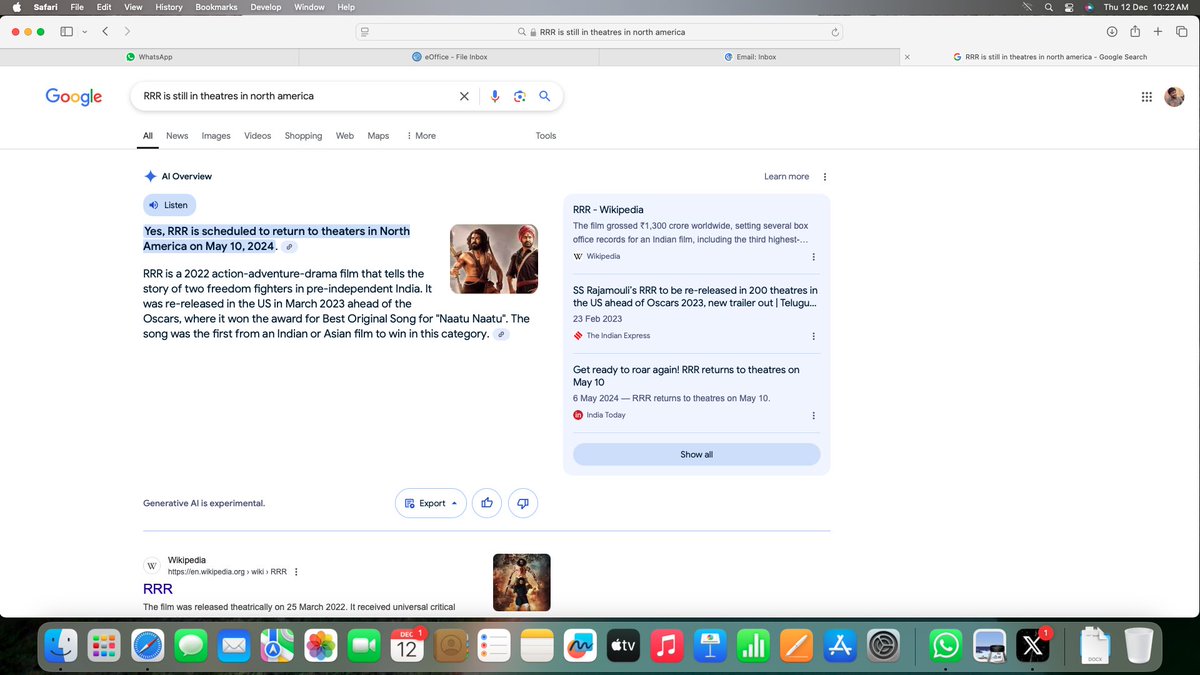
Task: Switch to the Videos results tab
Action: tap(258, 136)
